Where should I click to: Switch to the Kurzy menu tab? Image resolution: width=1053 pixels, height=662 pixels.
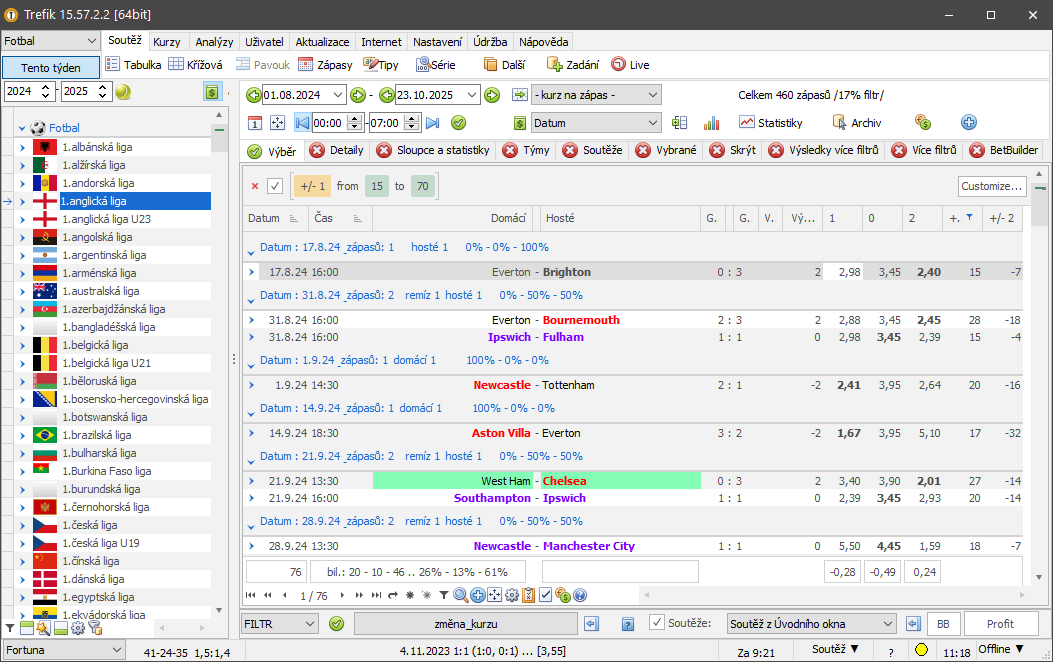click(167, 42)
